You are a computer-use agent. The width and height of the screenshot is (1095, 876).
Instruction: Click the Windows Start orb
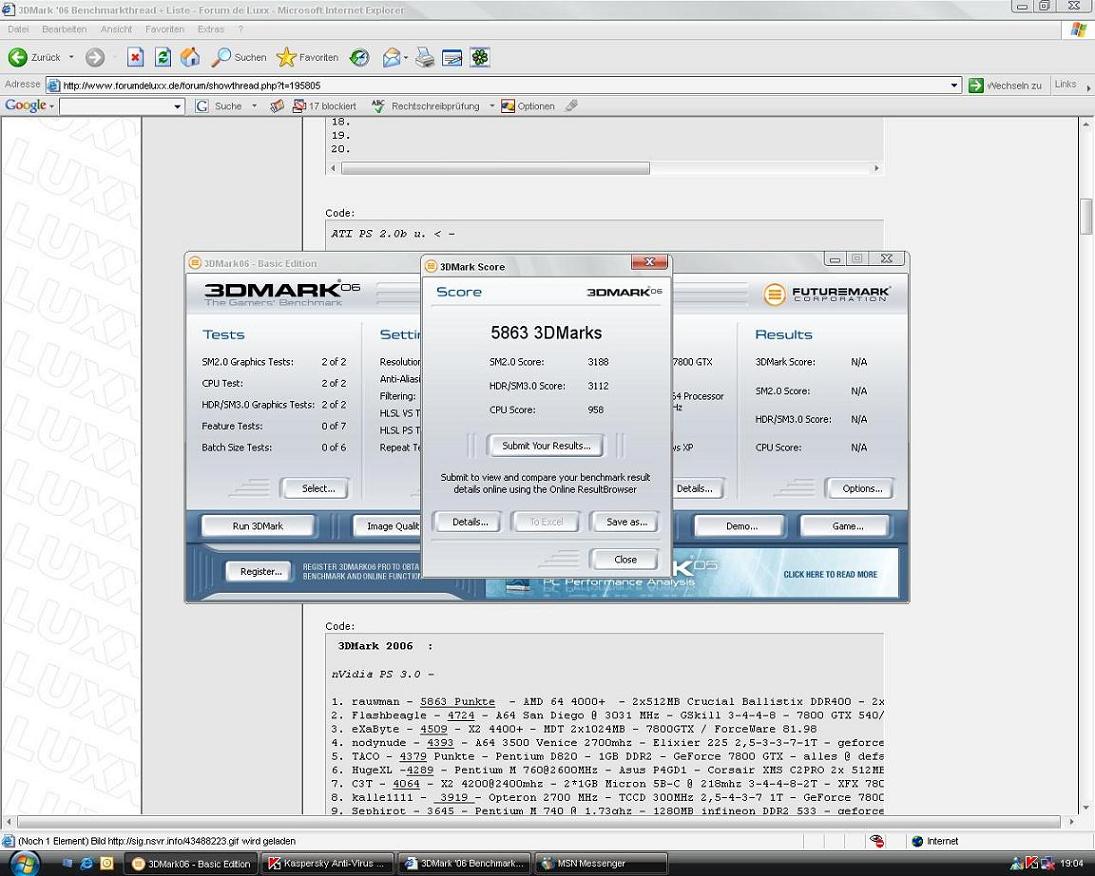click(x=23, y=863)
